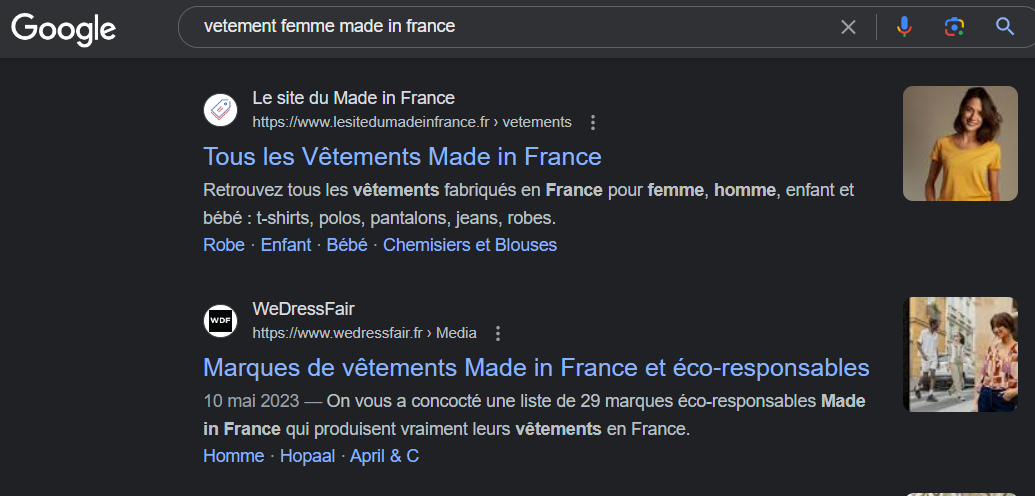Open Google Lens image search
1035x496 pixels.
coord(954,27)
